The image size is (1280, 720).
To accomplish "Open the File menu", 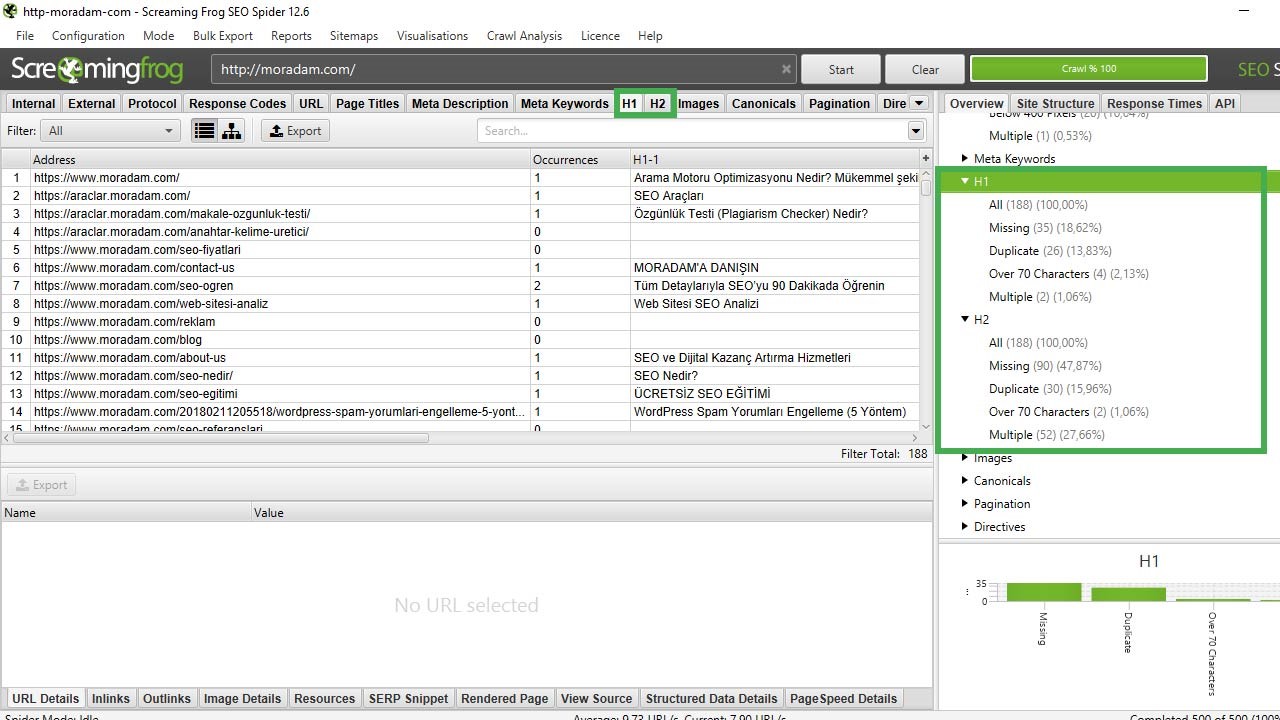I will tap(25, 36).
